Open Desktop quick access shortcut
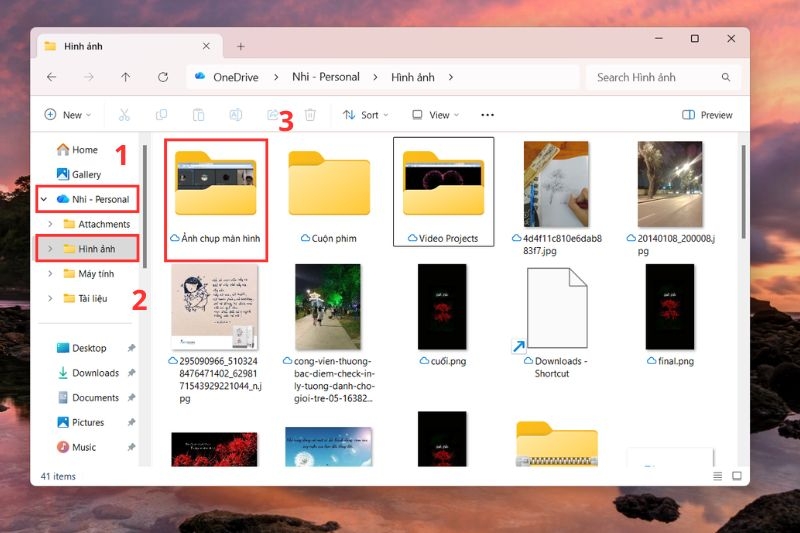The width and height of the screenshot is (800, 533). tap(82, 348)
